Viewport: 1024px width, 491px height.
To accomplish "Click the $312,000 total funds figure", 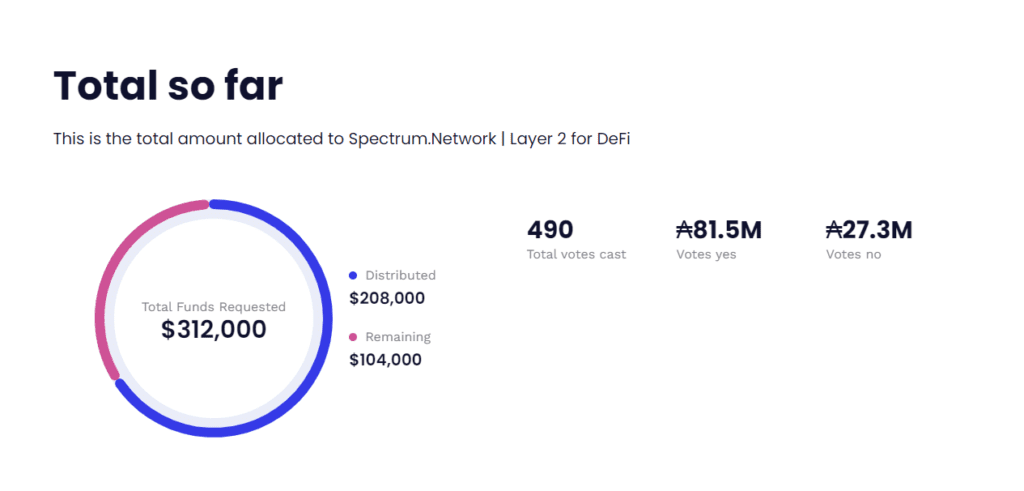I will [214, 330].
